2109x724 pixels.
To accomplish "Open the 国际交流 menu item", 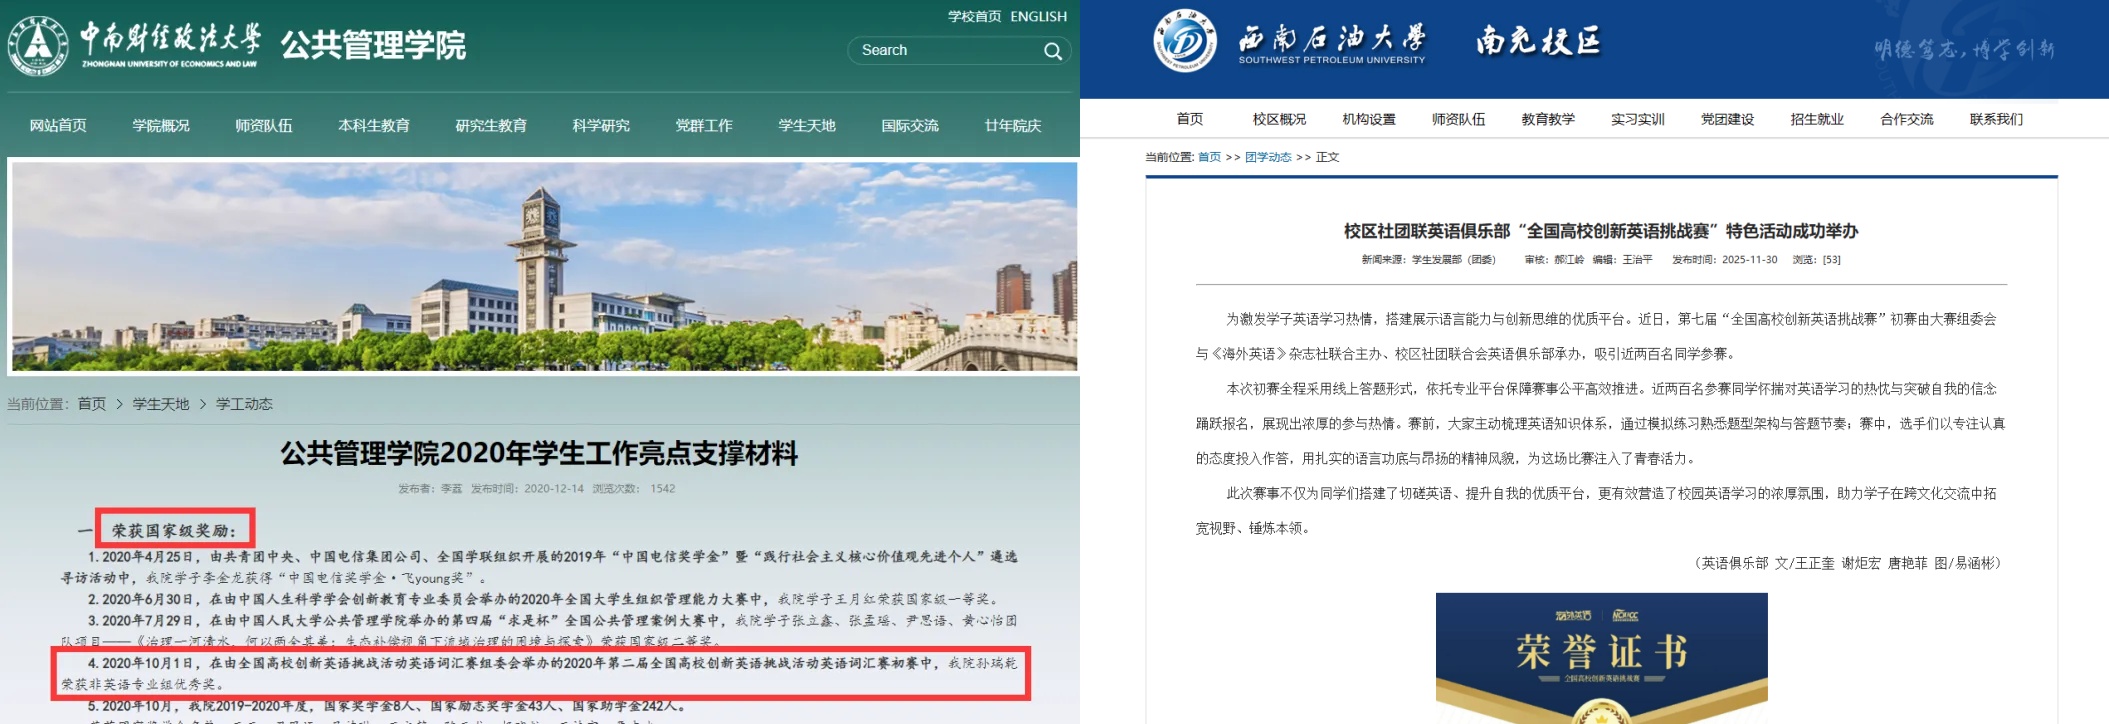I will pos(910,126).
